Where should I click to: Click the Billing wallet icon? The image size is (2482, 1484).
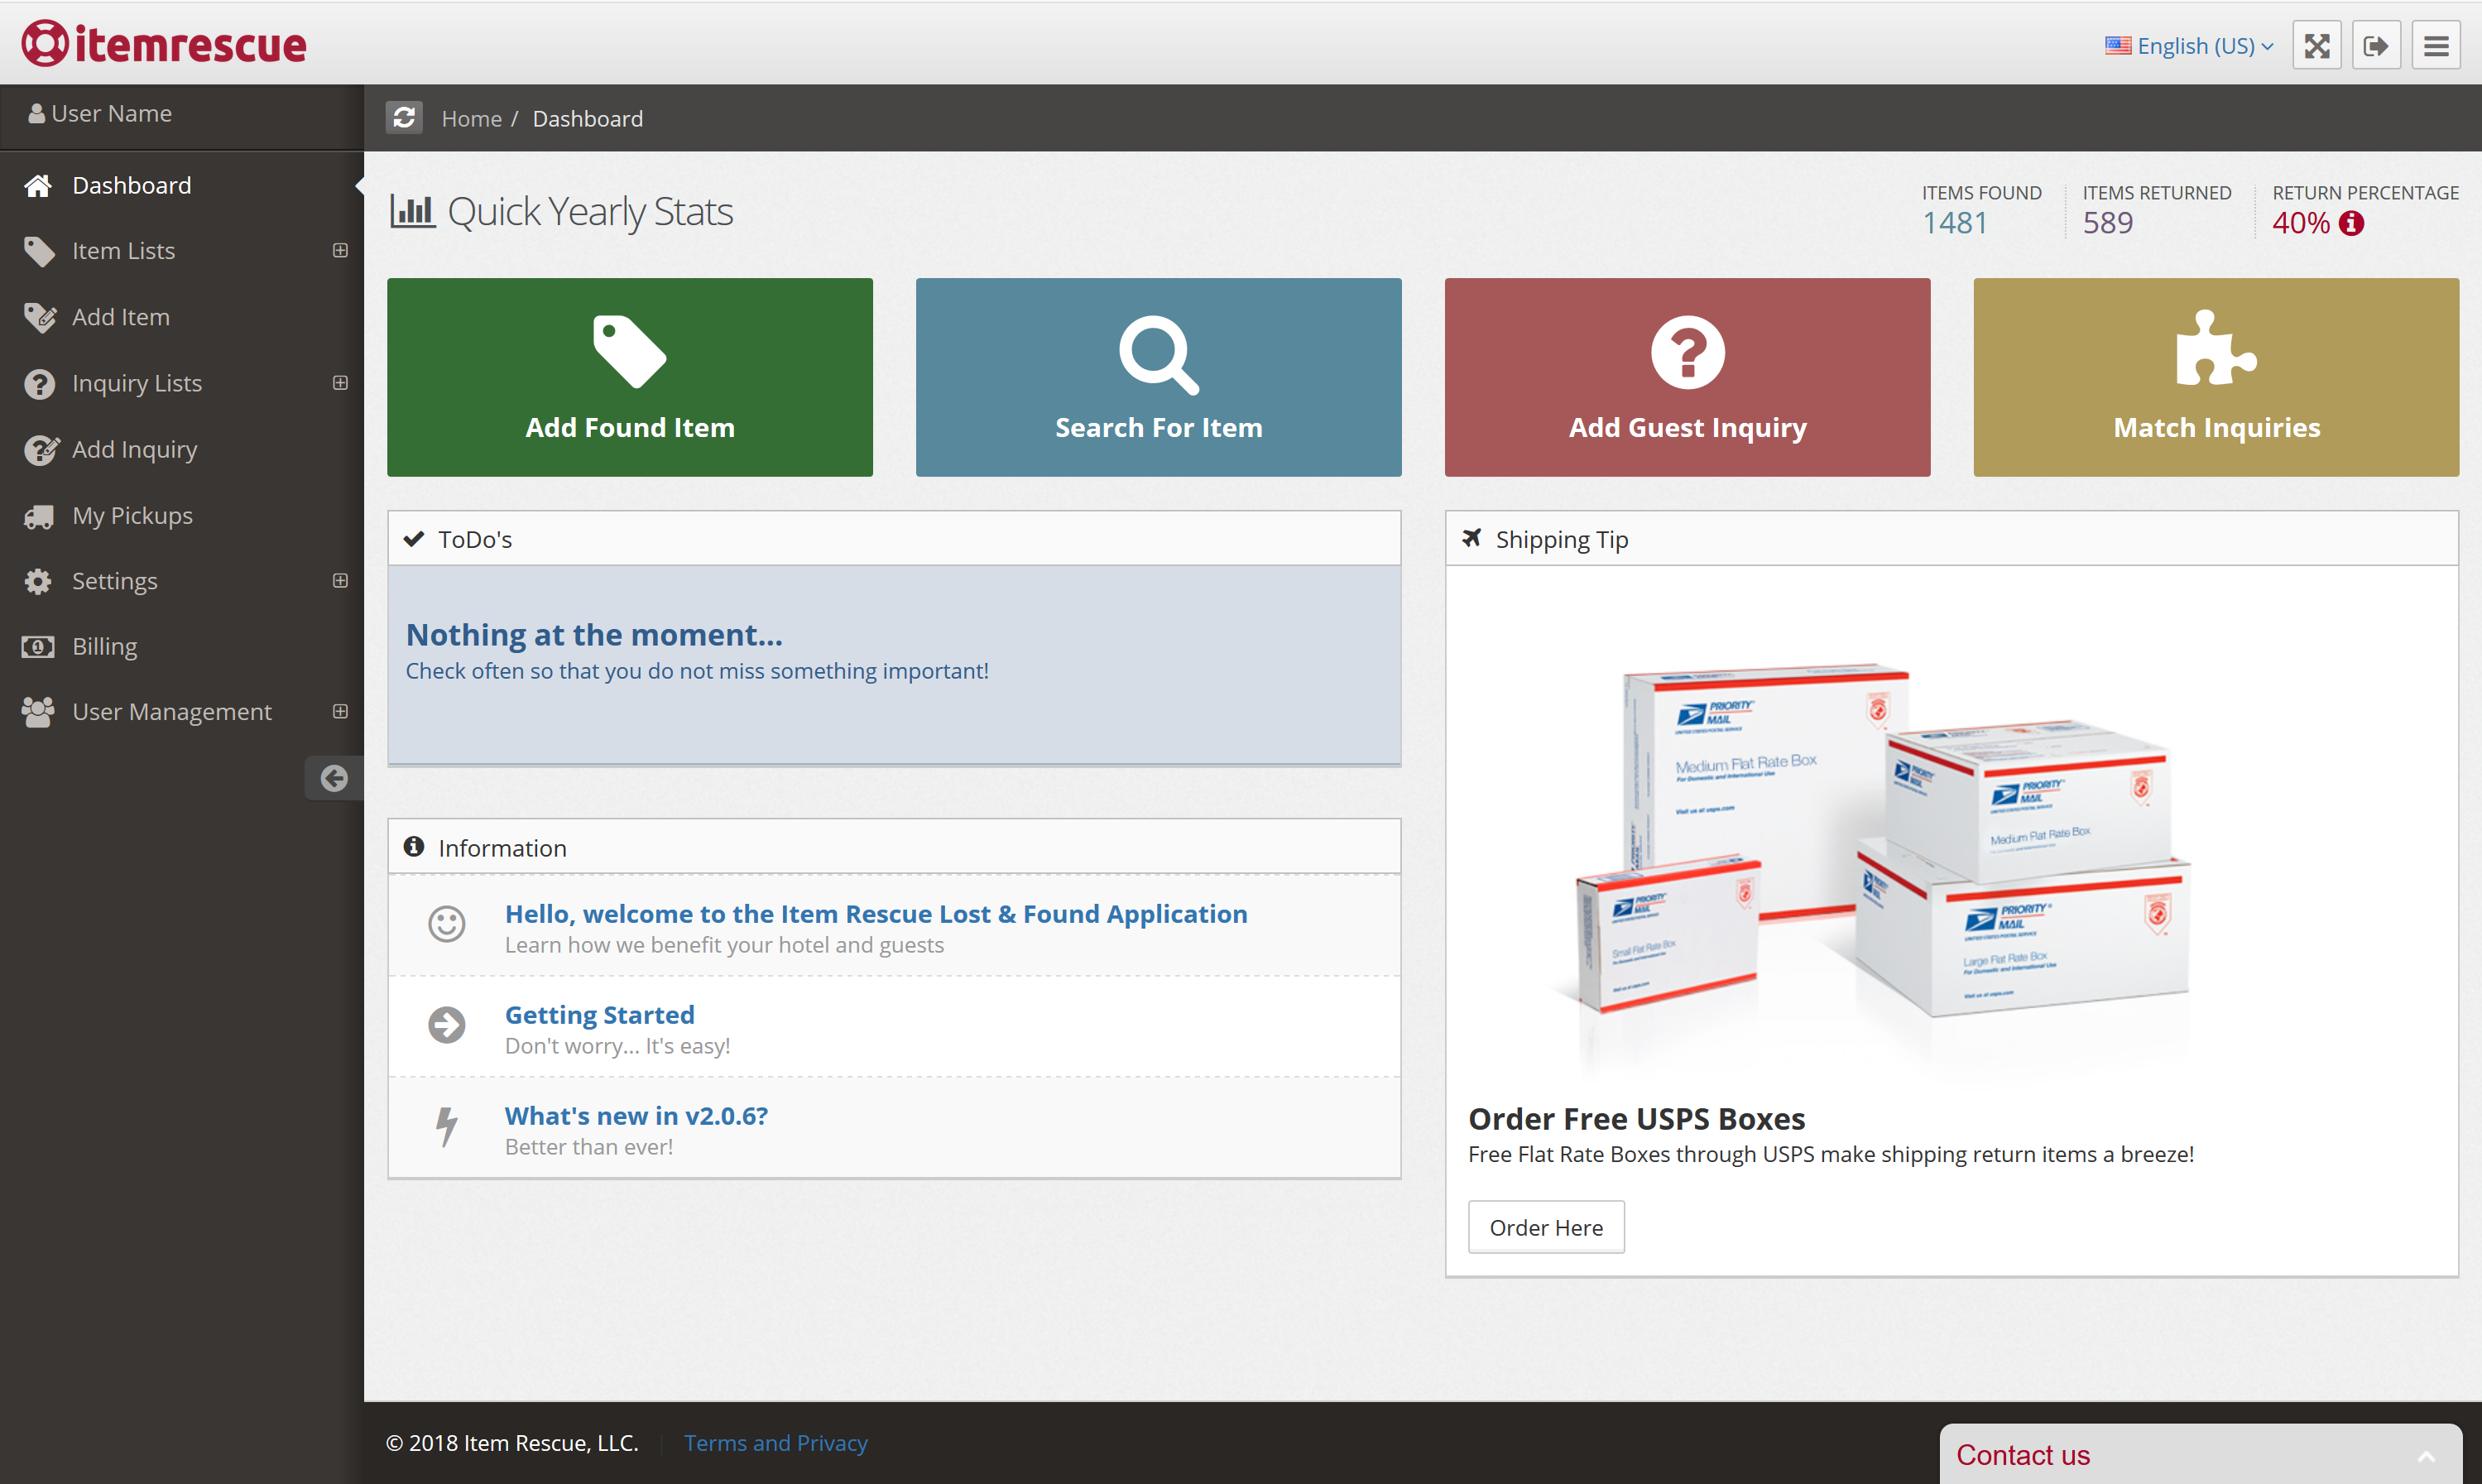(37, 647)
